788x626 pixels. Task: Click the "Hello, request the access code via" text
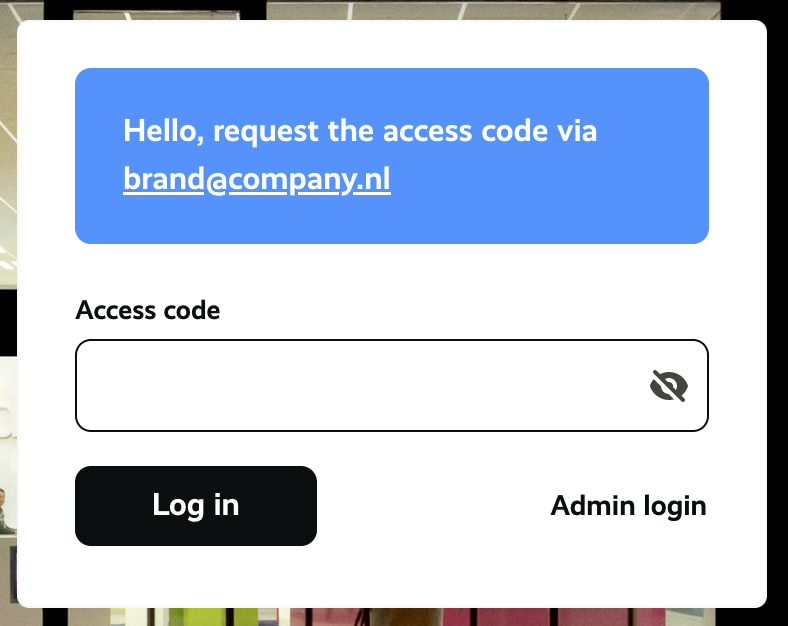point(360,131)
